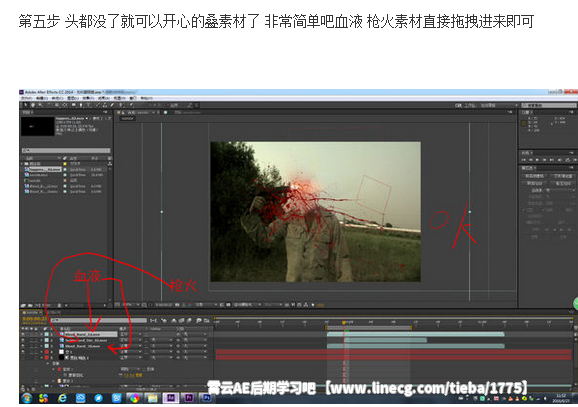Open the Project panel options menu icon

pyautogui.click(x=105, y=112)
